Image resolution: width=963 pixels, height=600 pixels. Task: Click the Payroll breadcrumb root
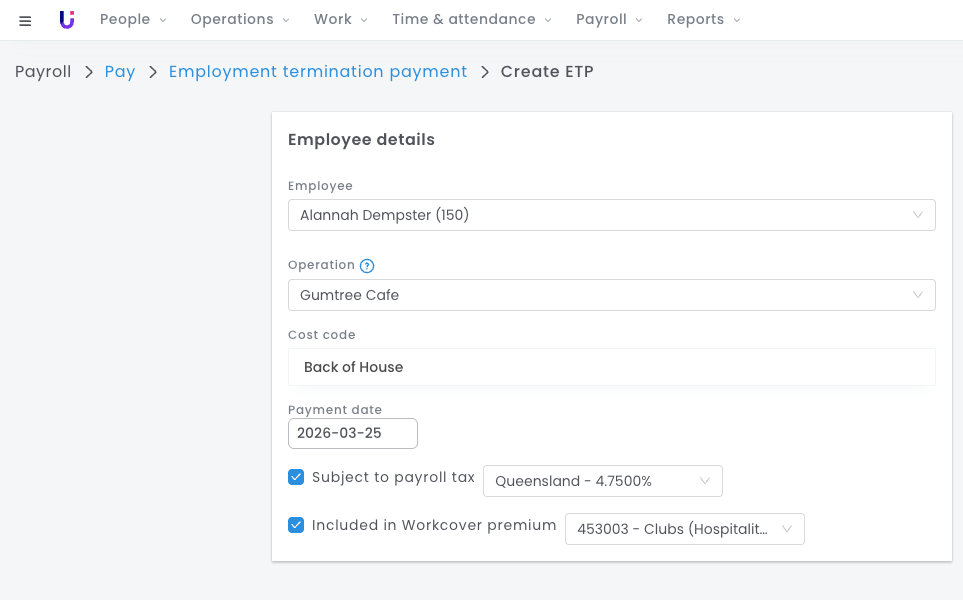point(43,72)
